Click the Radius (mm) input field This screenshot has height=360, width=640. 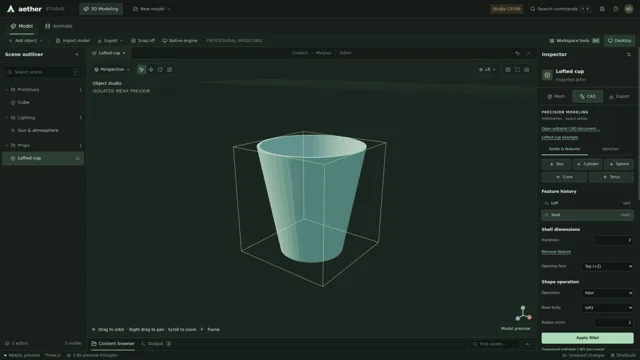click(x=613, y=323)
